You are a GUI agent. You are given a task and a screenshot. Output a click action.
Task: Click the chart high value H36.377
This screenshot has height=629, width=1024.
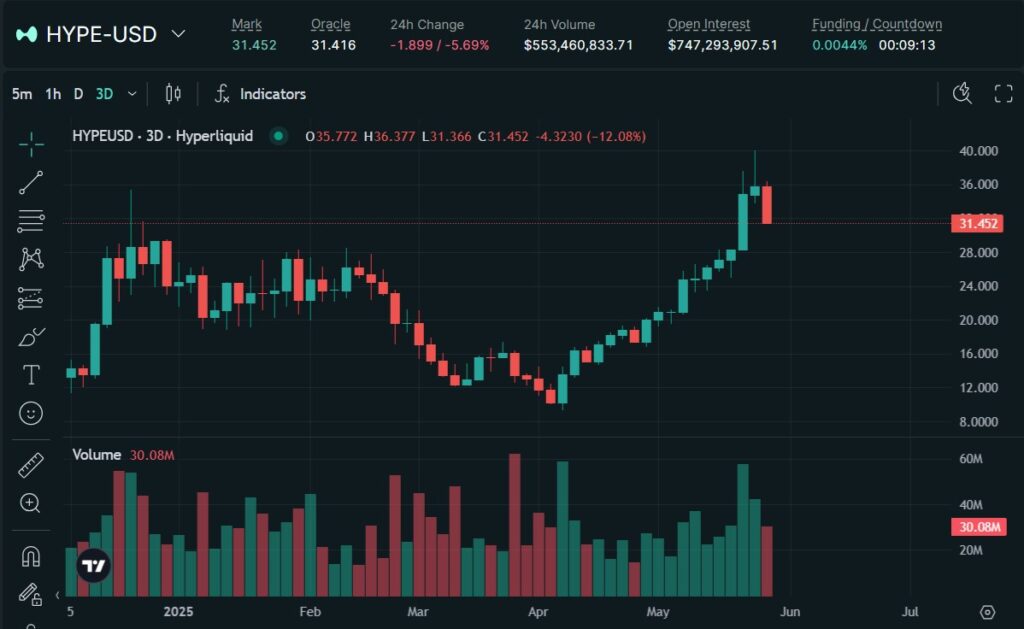(x=389, y=137)
